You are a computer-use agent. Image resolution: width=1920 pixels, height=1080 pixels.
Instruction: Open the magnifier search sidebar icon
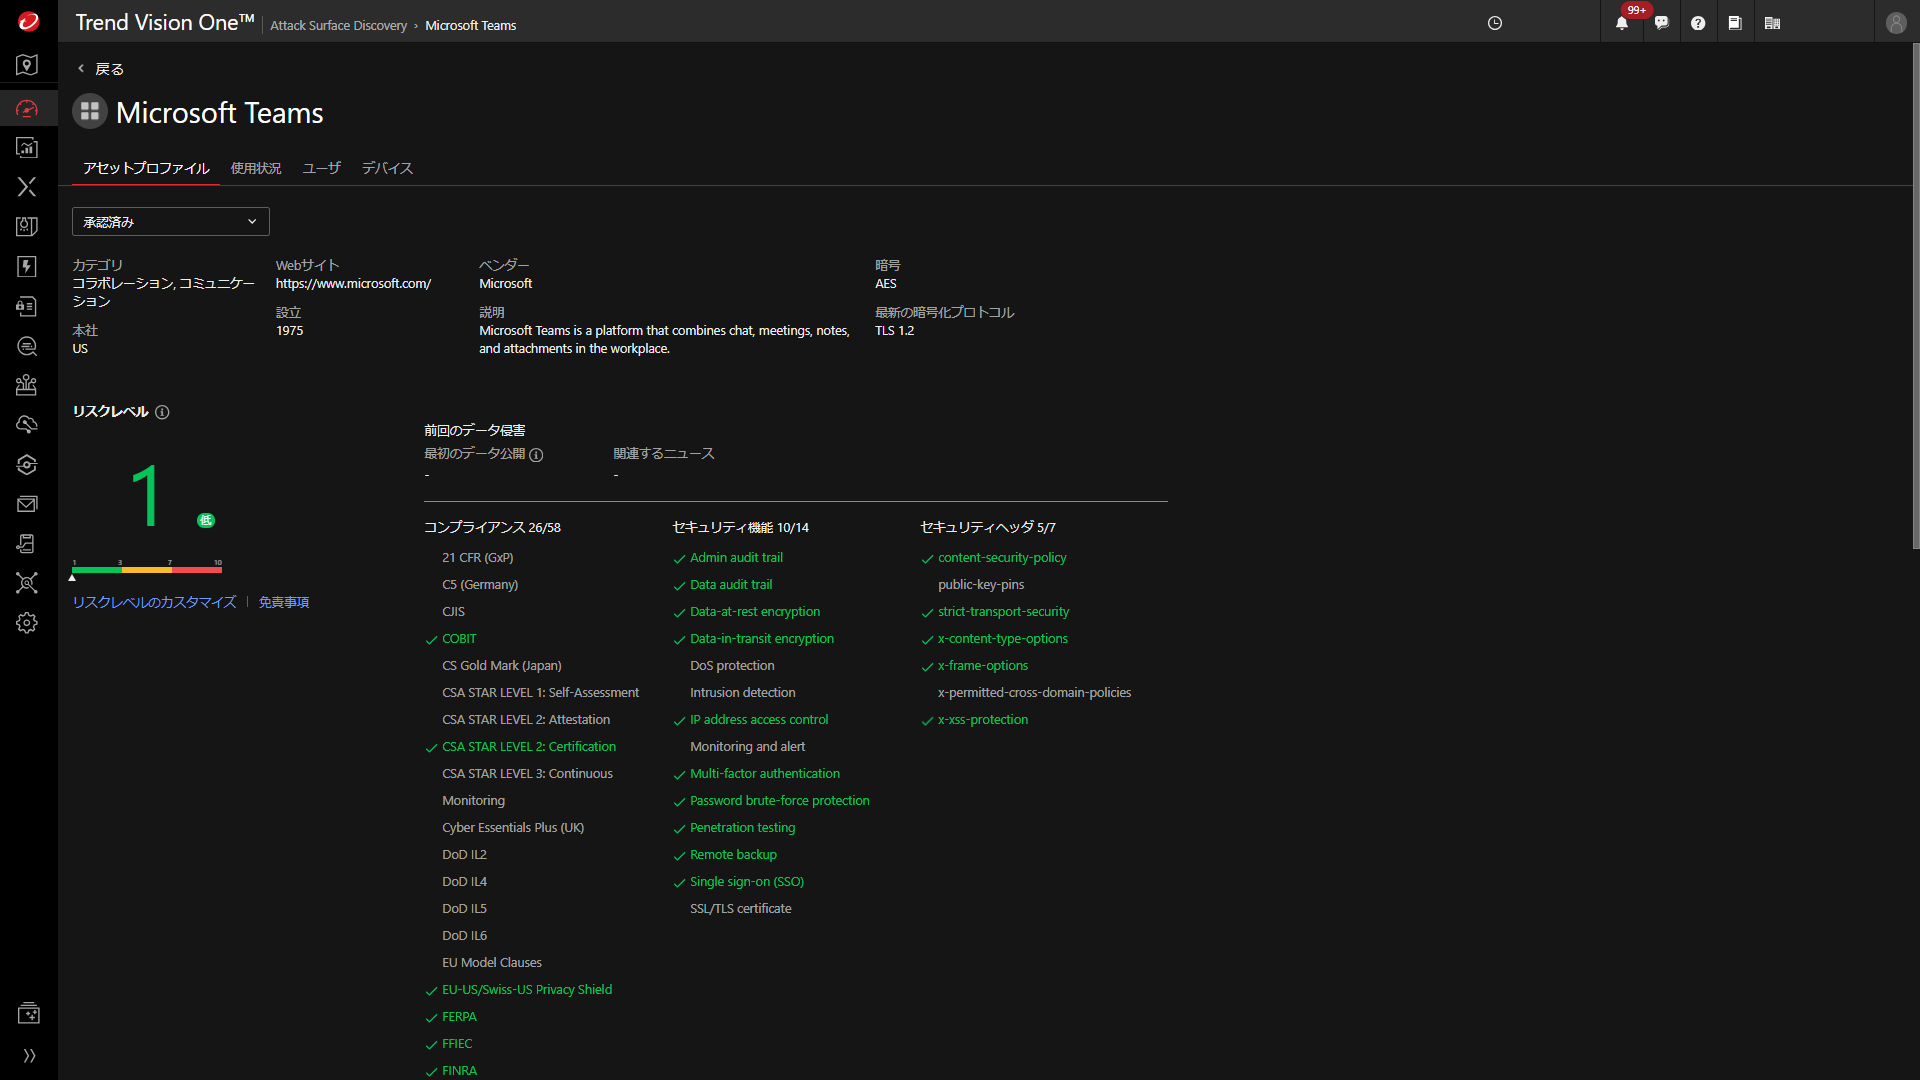click(x=27, y=346)
